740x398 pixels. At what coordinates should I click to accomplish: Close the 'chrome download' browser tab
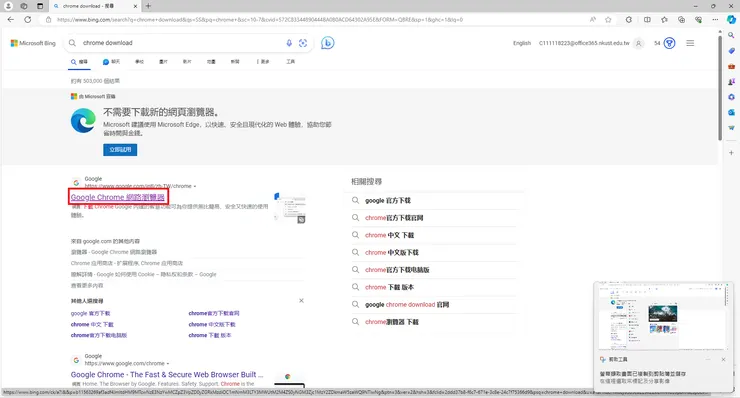point(135,6)
